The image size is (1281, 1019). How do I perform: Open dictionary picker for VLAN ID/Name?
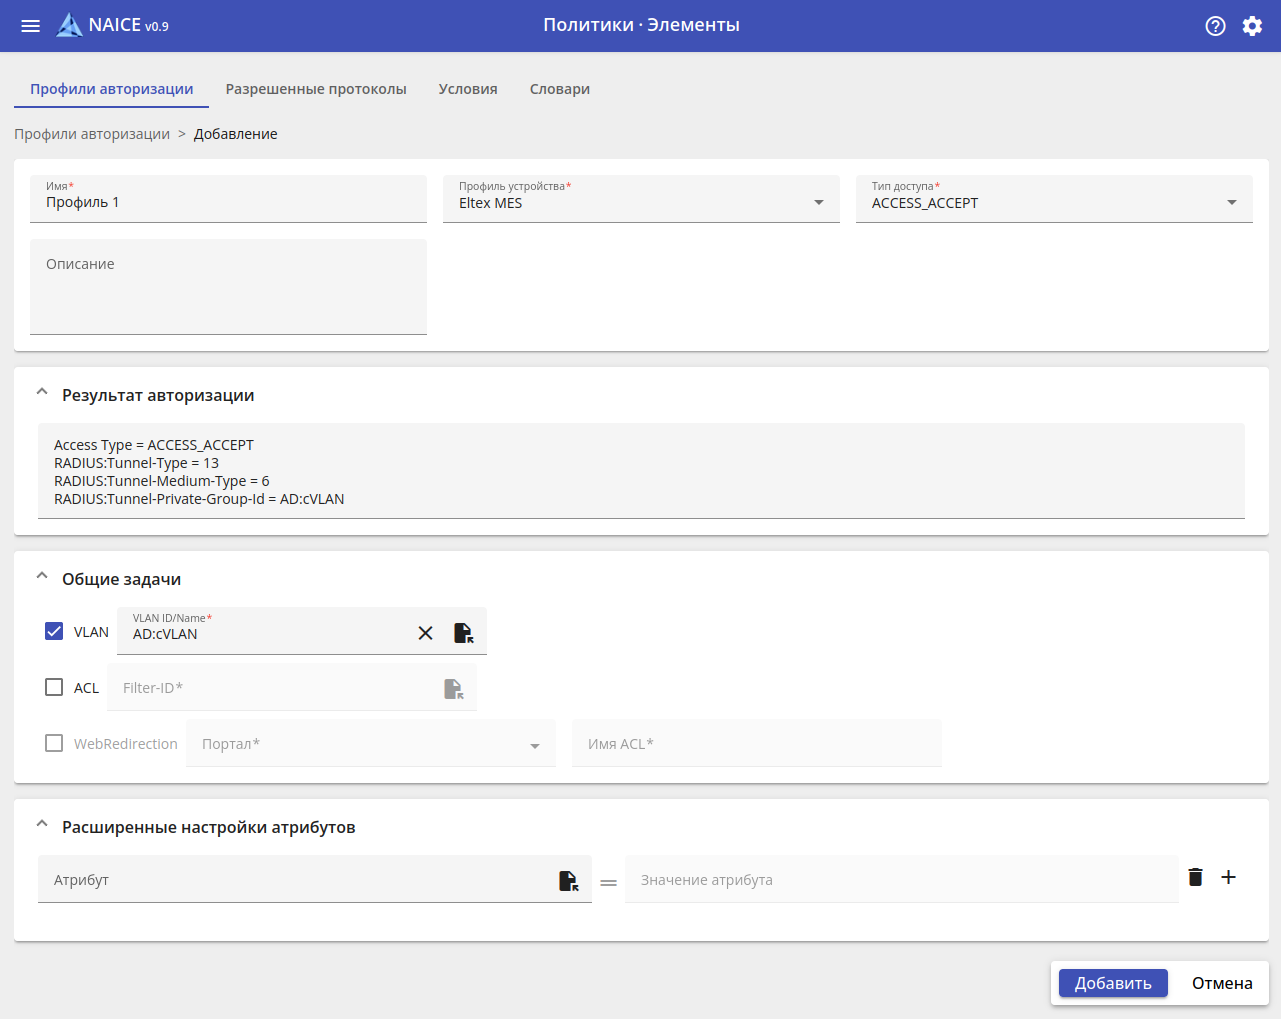(x=463, y=633)
